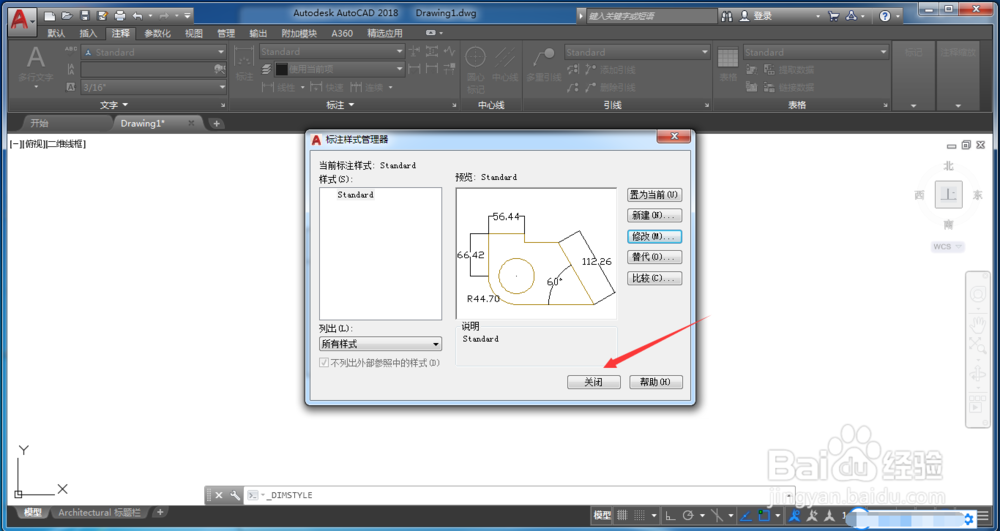Open the text style Standard dropdown

click(154, 52)
